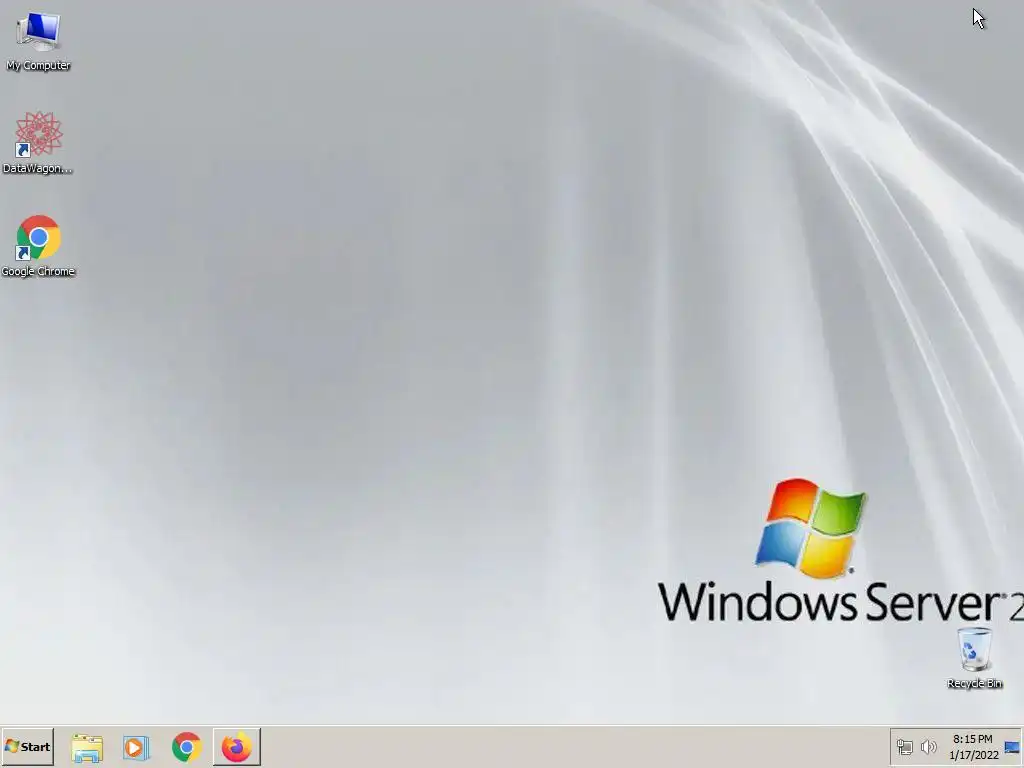1024x768 pixels.
Task: Show the clock and date flyout
Action: pyautogui.click(x=973, y=747)
